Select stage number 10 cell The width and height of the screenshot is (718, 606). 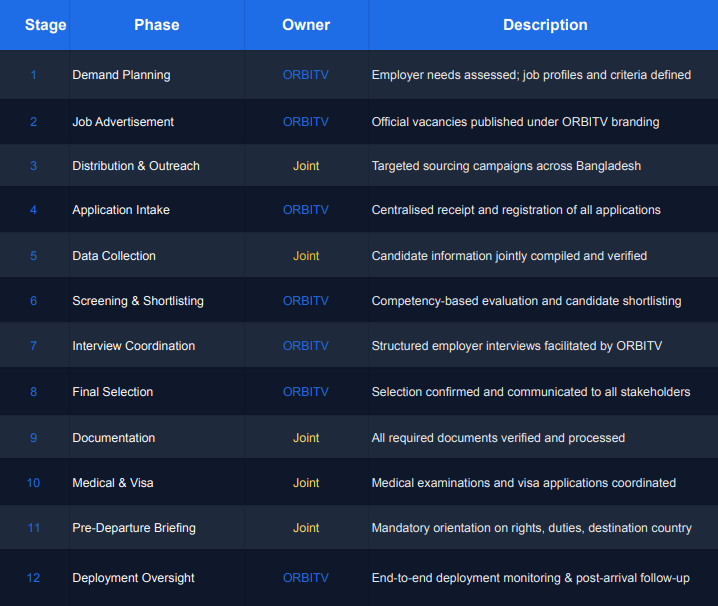click(x=33, y=483)
